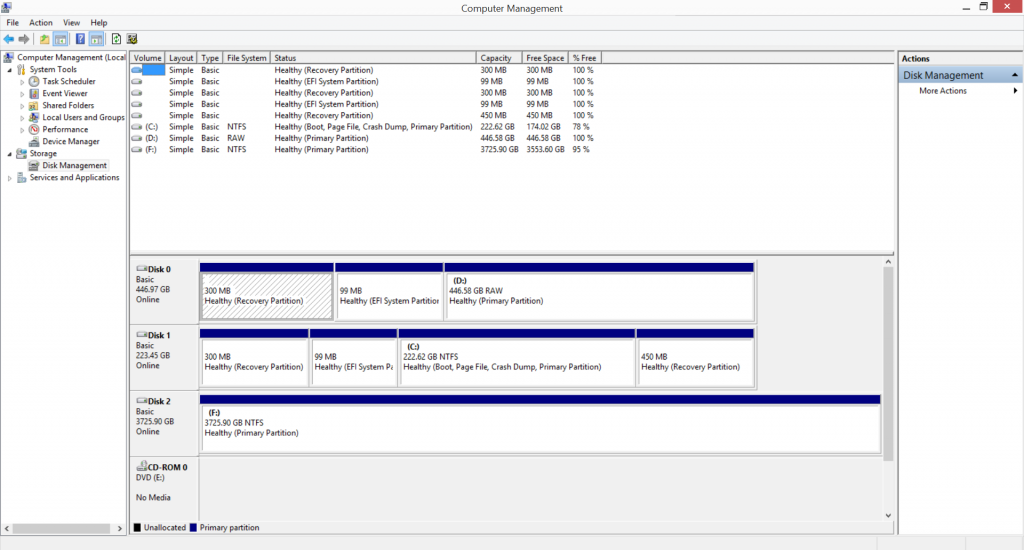
Task: Open the View menu
Action: pyautogui.click(x=72, y=22)
